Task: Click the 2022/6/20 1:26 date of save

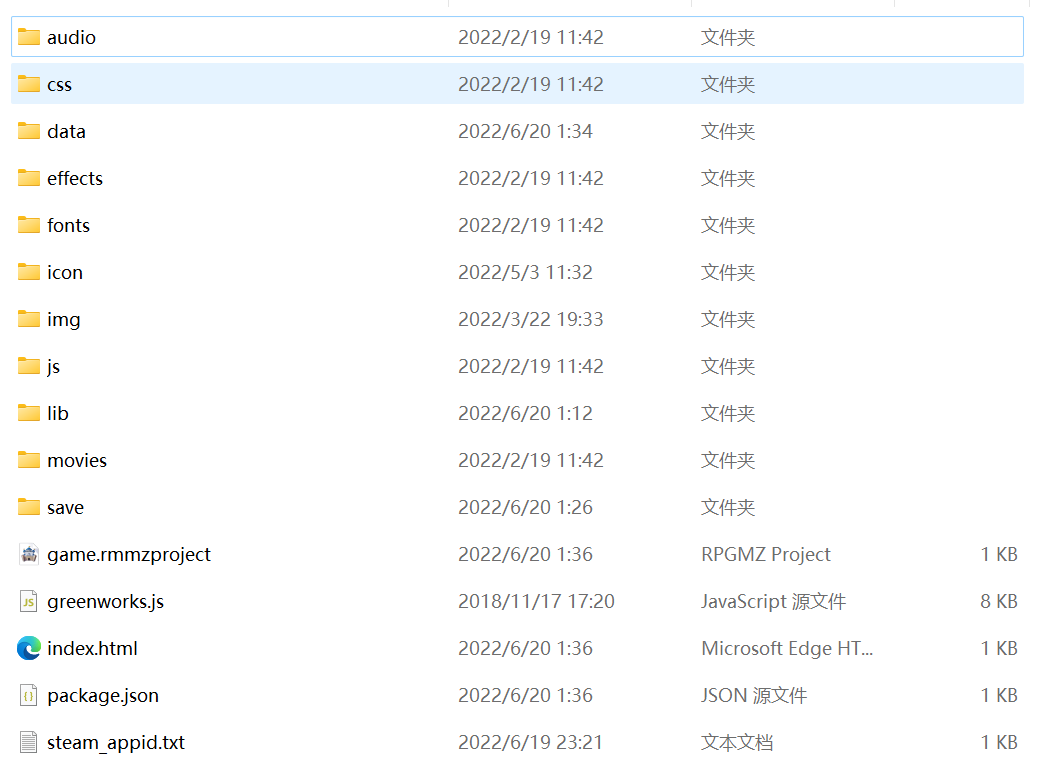Action: (x=525, y=508)
